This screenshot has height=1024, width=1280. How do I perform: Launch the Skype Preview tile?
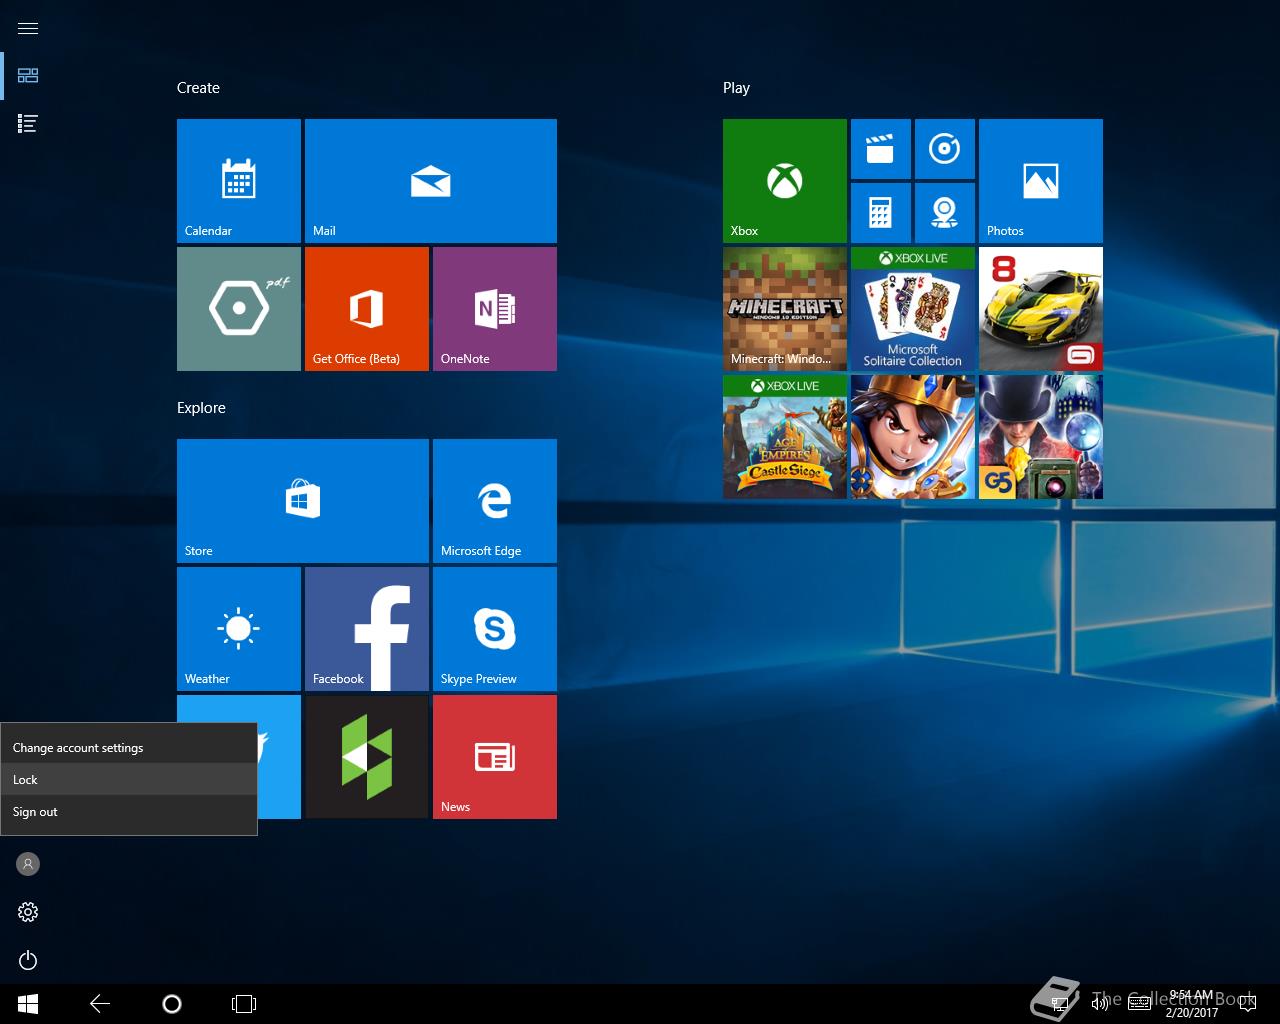coord(495,629)
